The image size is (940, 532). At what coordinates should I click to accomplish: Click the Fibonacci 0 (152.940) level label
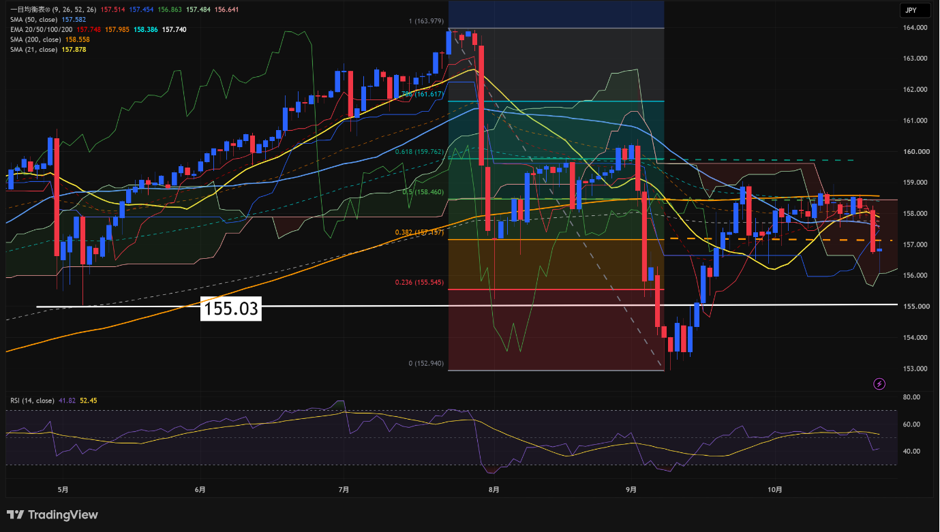[x=426, y=363]
